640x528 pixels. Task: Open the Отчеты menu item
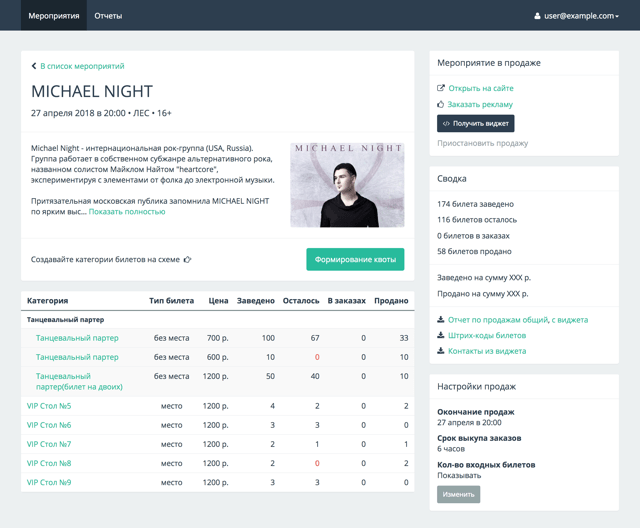pyautogui.click(x=108, y=16)
